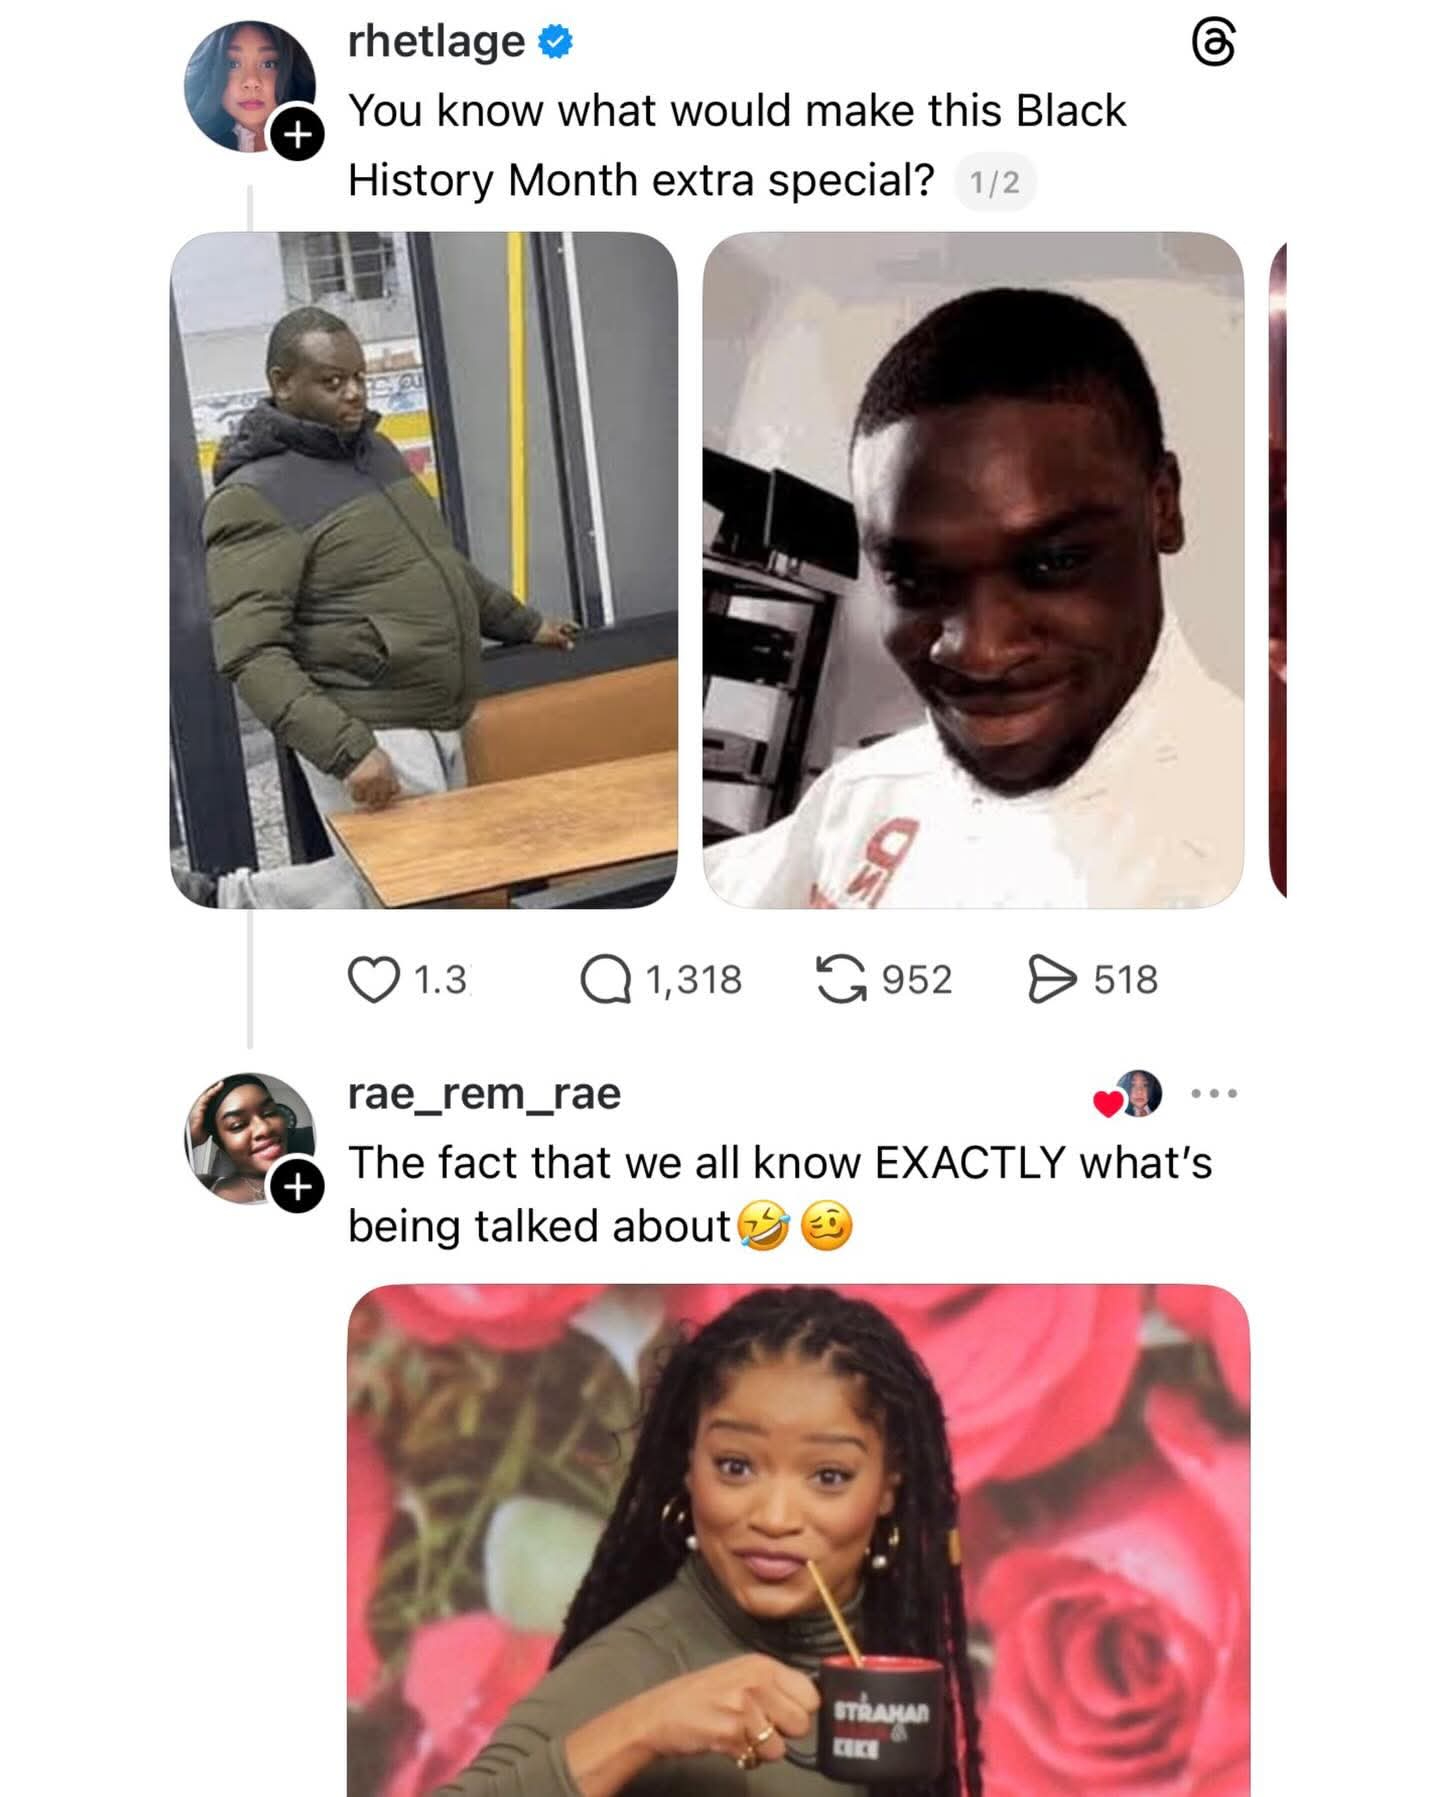1440x1797 pixels.
Task: Repost using the repost arrows icon
Action: [x=840, y=979]
